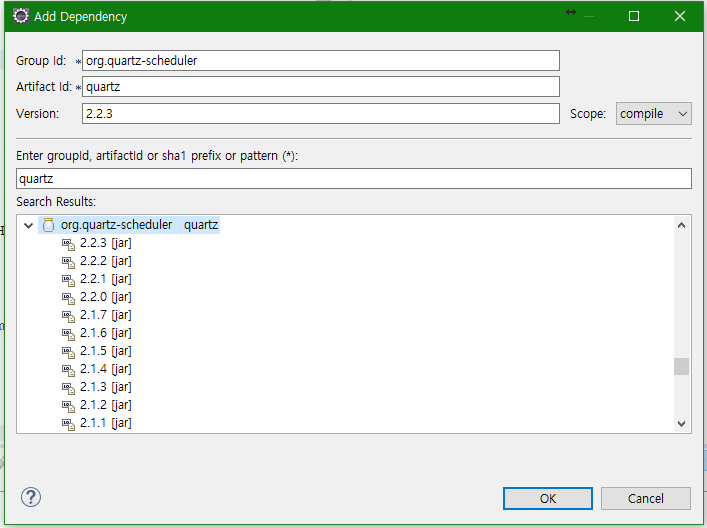
Task: Close the Add Dependency dialog
Action: (679, 16)
